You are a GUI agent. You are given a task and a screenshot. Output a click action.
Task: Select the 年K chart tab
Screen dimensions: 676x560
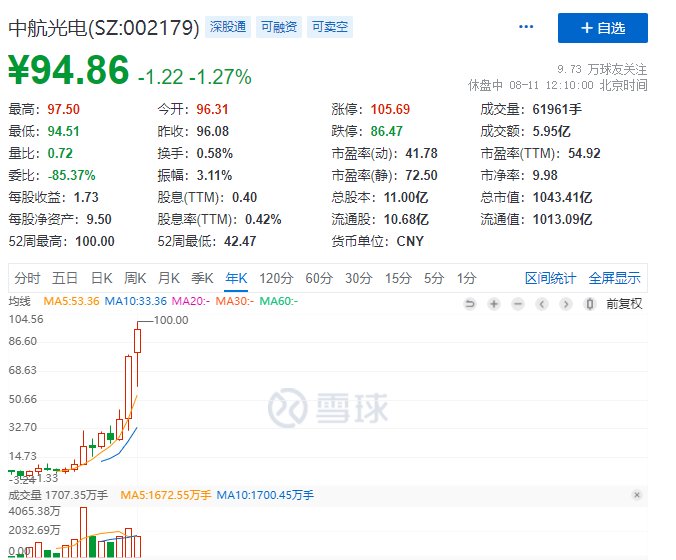(x=236, y=278)
